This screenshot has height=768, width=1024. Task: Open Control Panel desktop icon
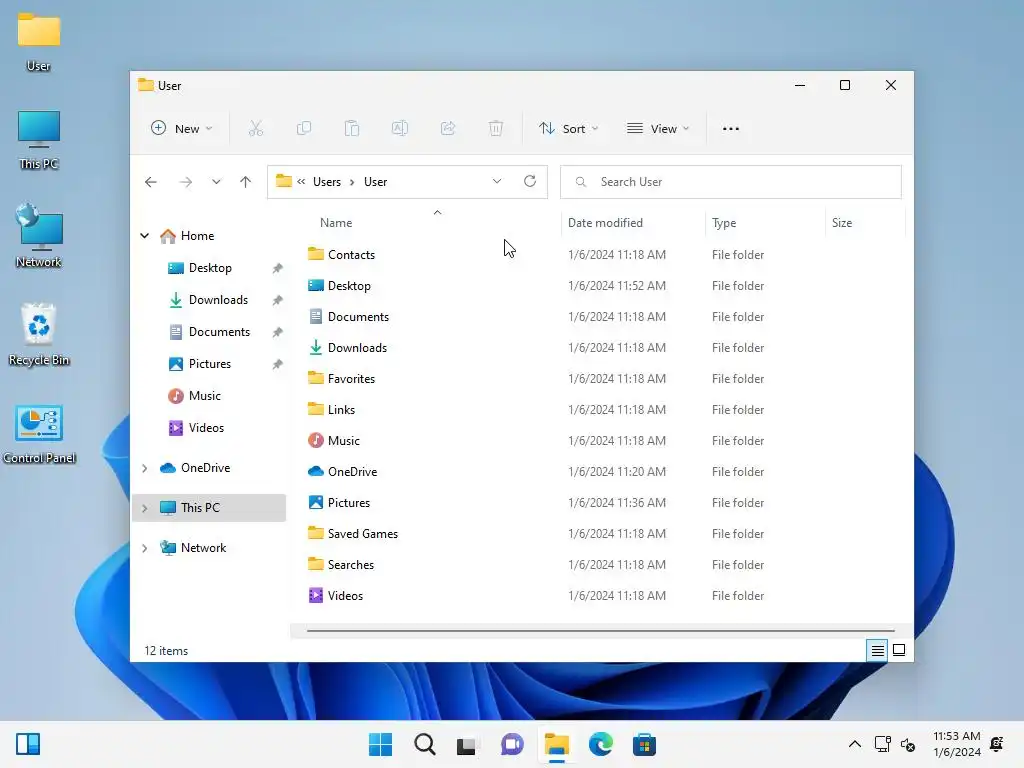(39, 434)
